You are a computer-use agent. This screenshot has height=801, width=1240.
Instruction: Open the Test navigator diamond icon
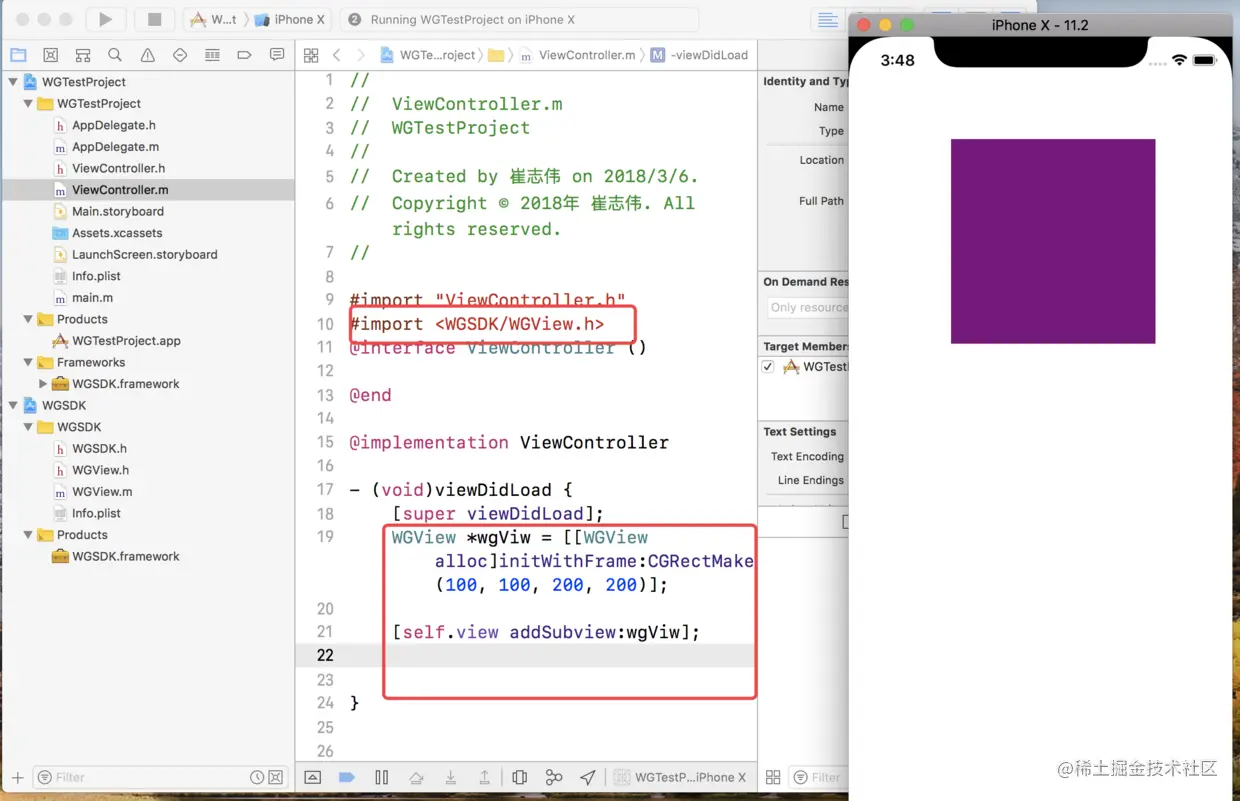point(180,55)
